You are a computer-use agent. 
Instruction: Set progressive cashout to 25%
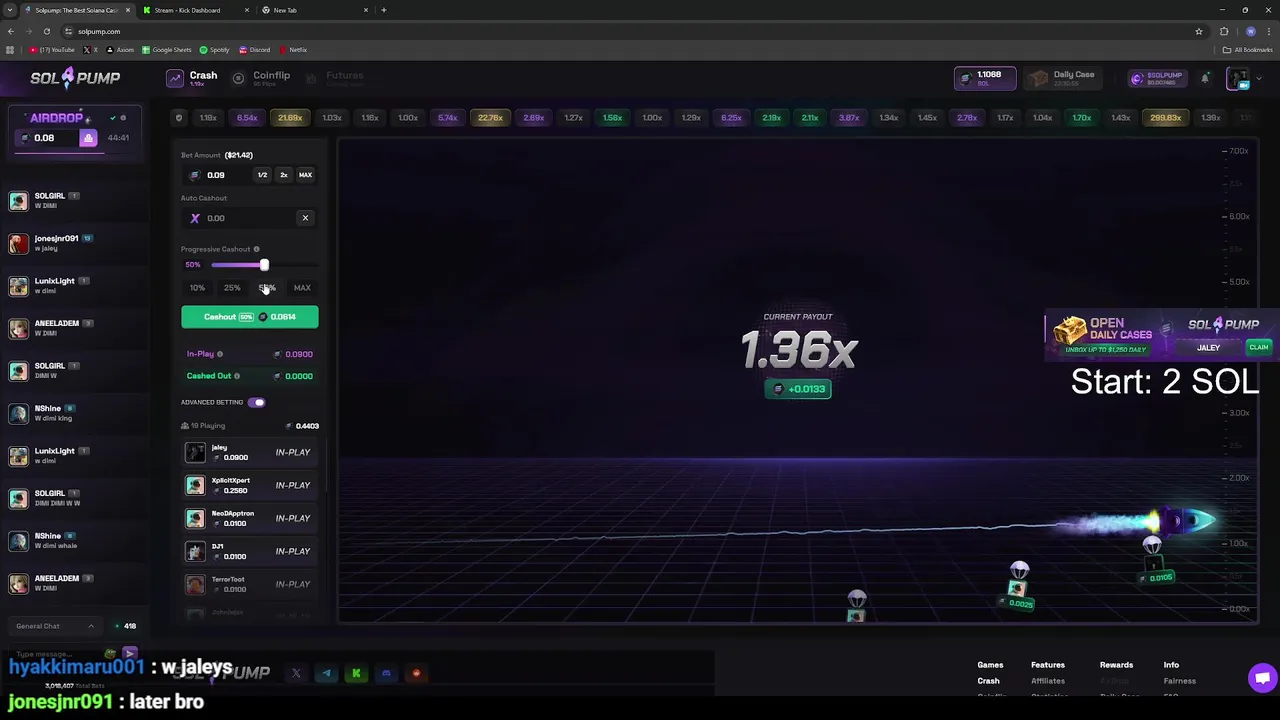(232, 288)
